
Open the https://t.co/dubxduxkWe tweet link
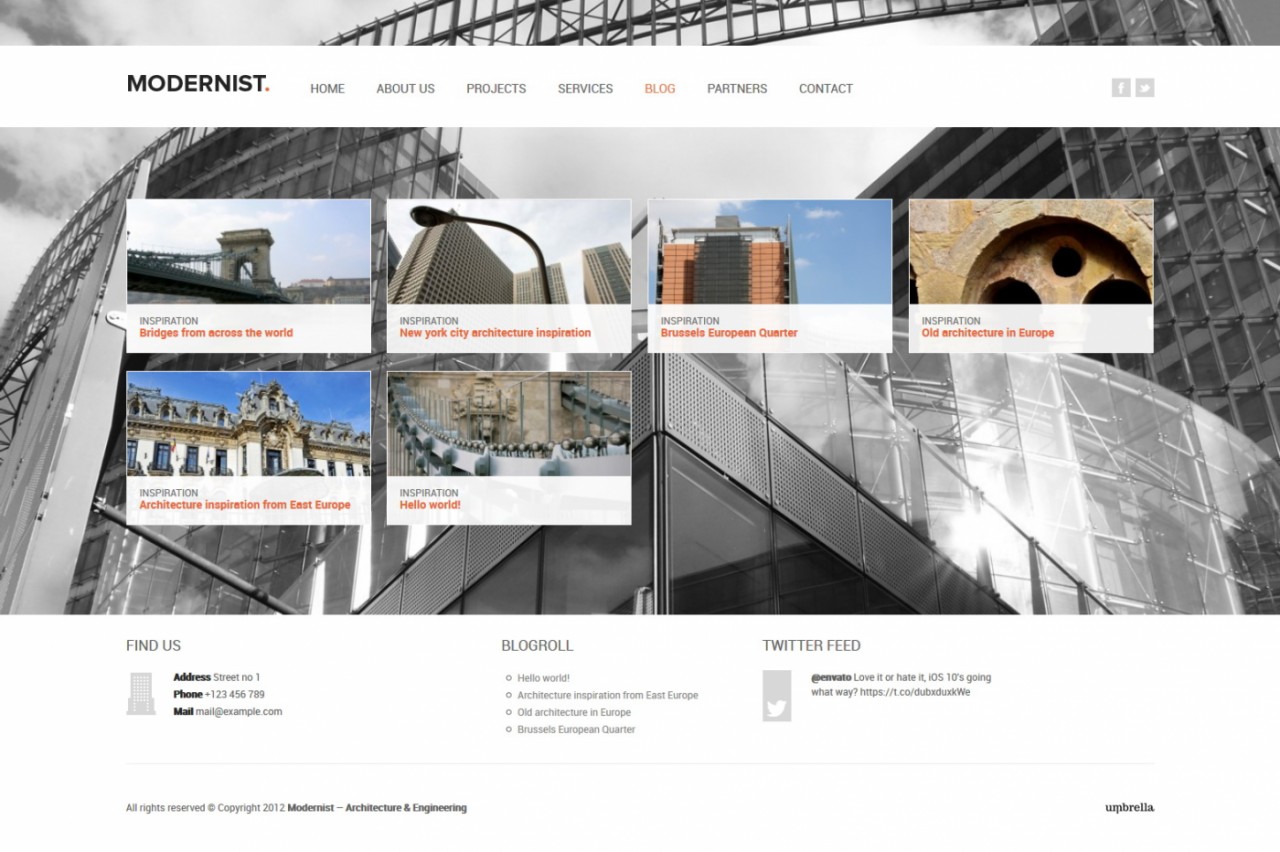pos(915,692)
